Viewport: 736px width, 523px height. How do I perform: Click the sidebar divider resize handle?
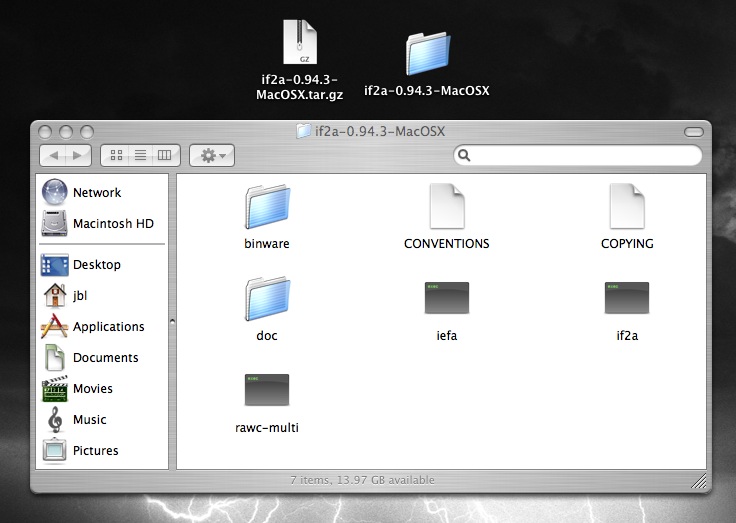click(172, 321)
